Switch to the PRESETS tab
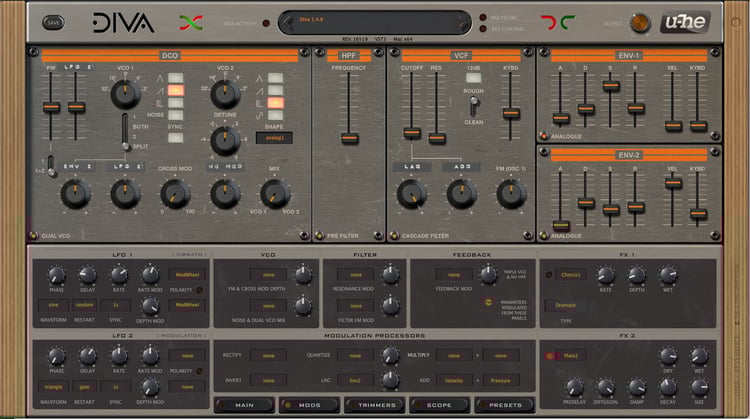The height and width of the screenshot is (419, 750). pos(505,405)
